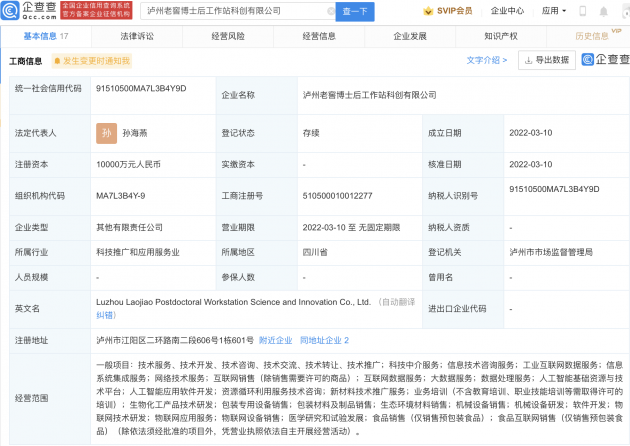Click the company name search field
630x446 pixels.
pos(237,11)
